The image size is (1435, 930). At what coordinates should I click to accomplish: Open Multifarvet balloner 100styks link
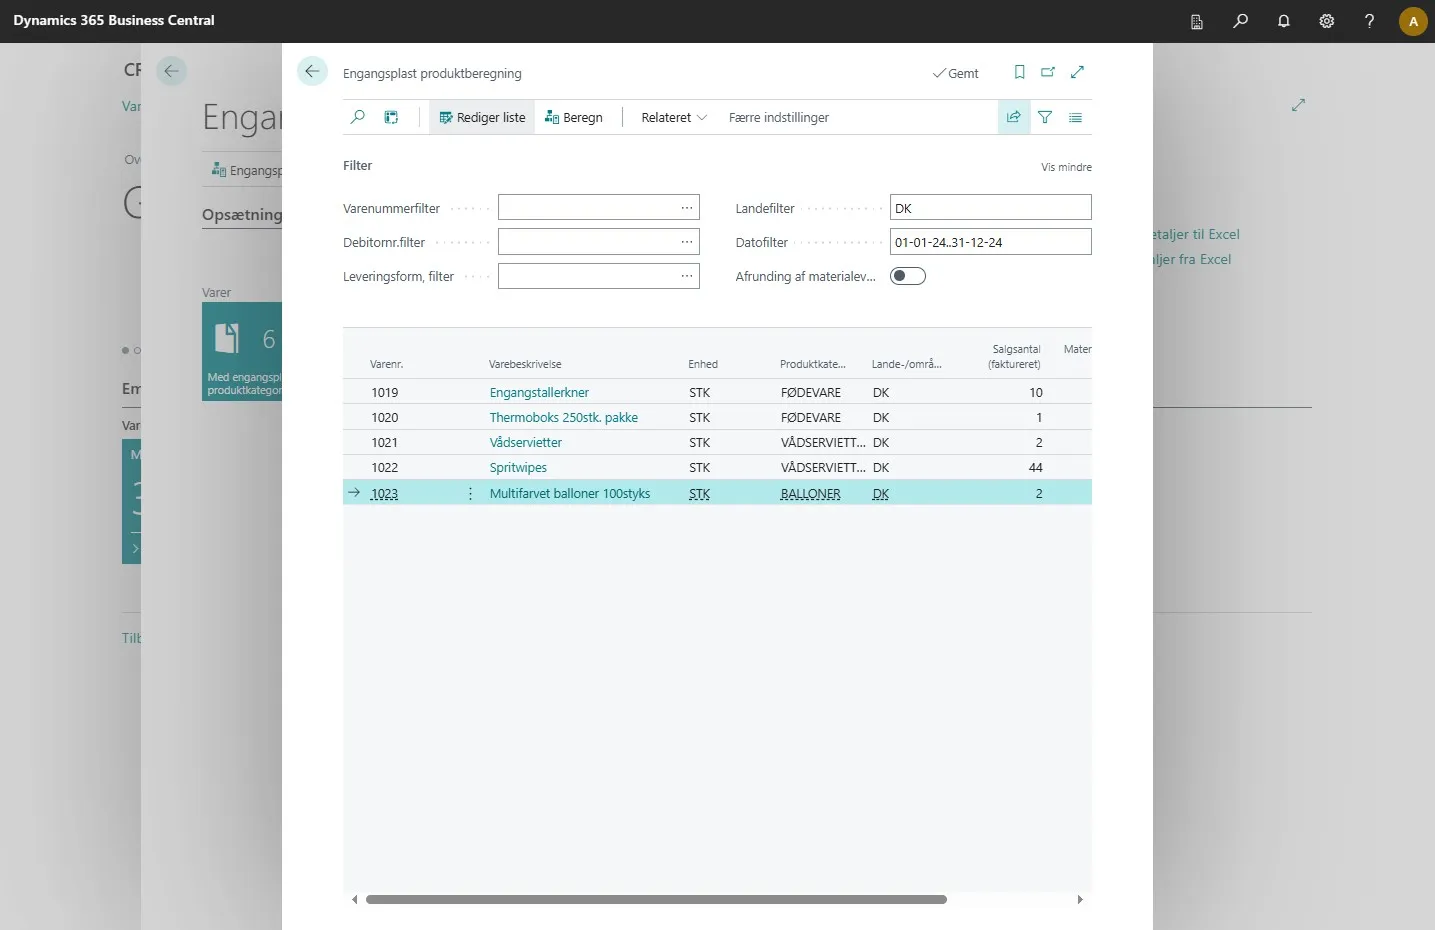(569, 493)
